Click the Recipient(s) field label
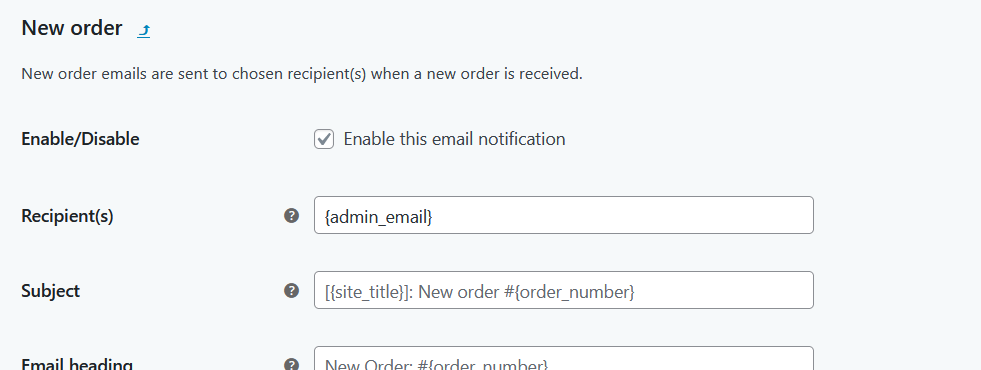 (68, 216)
